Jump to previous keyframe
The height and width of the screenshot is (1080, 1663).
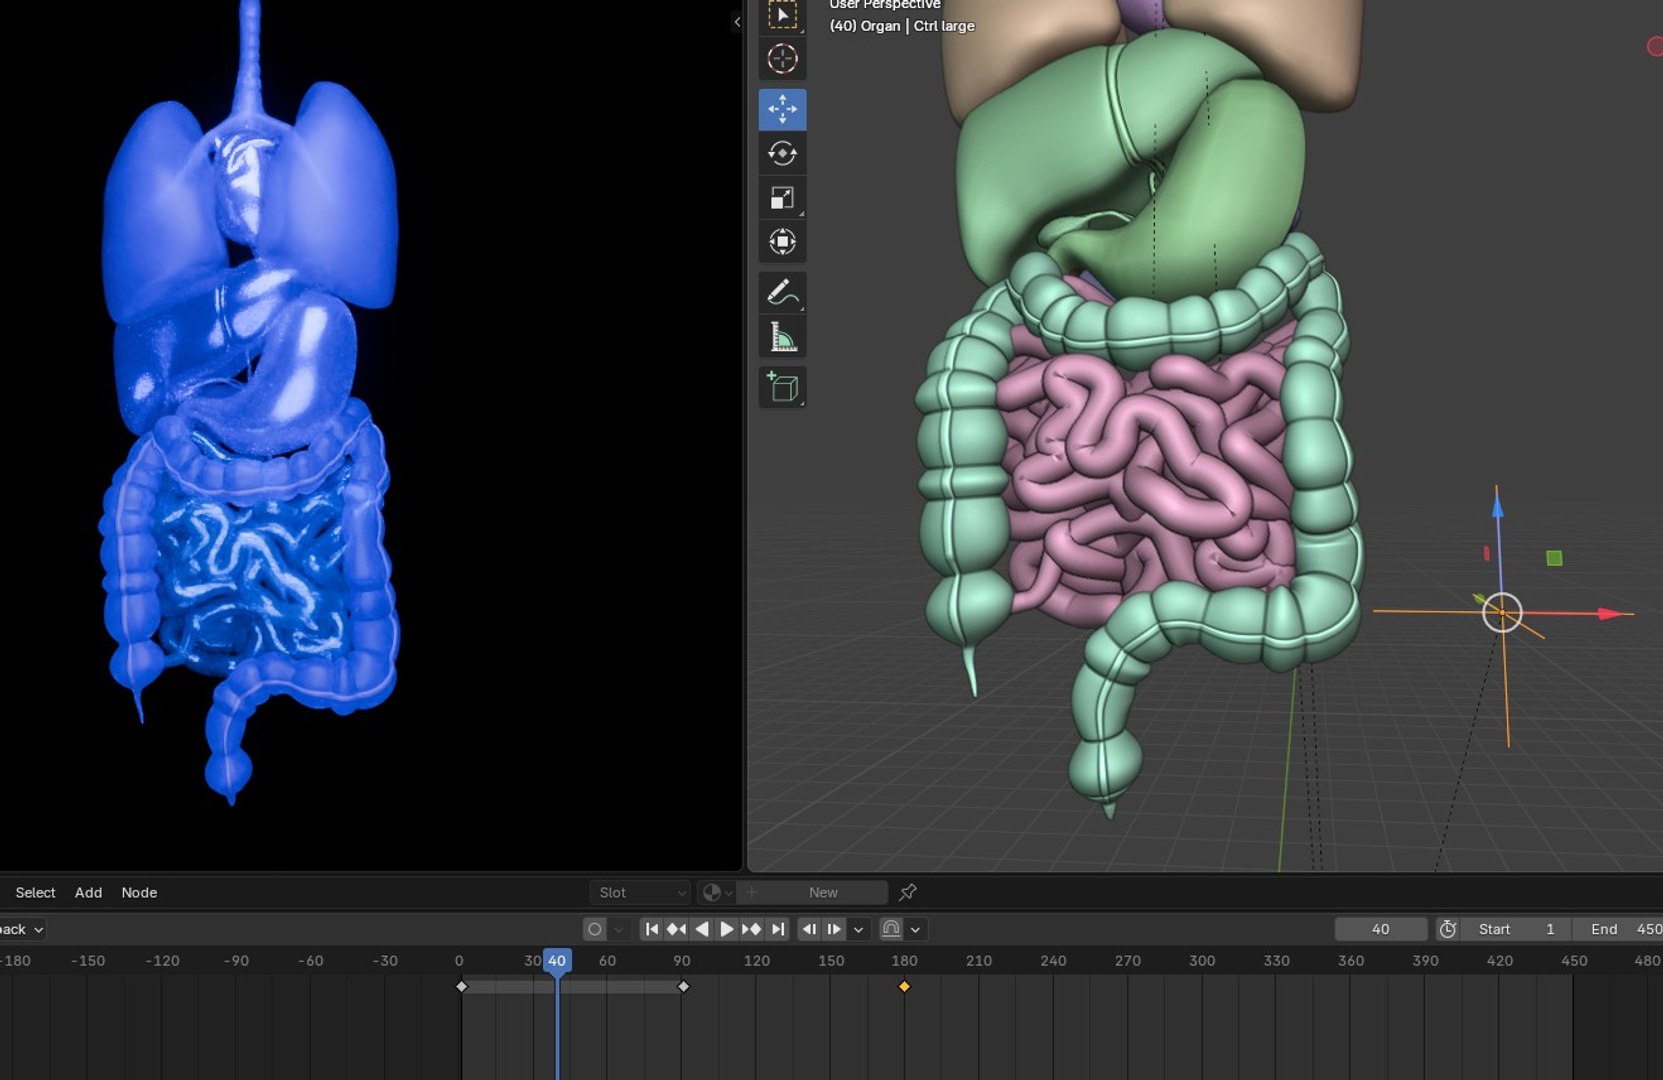677,929
